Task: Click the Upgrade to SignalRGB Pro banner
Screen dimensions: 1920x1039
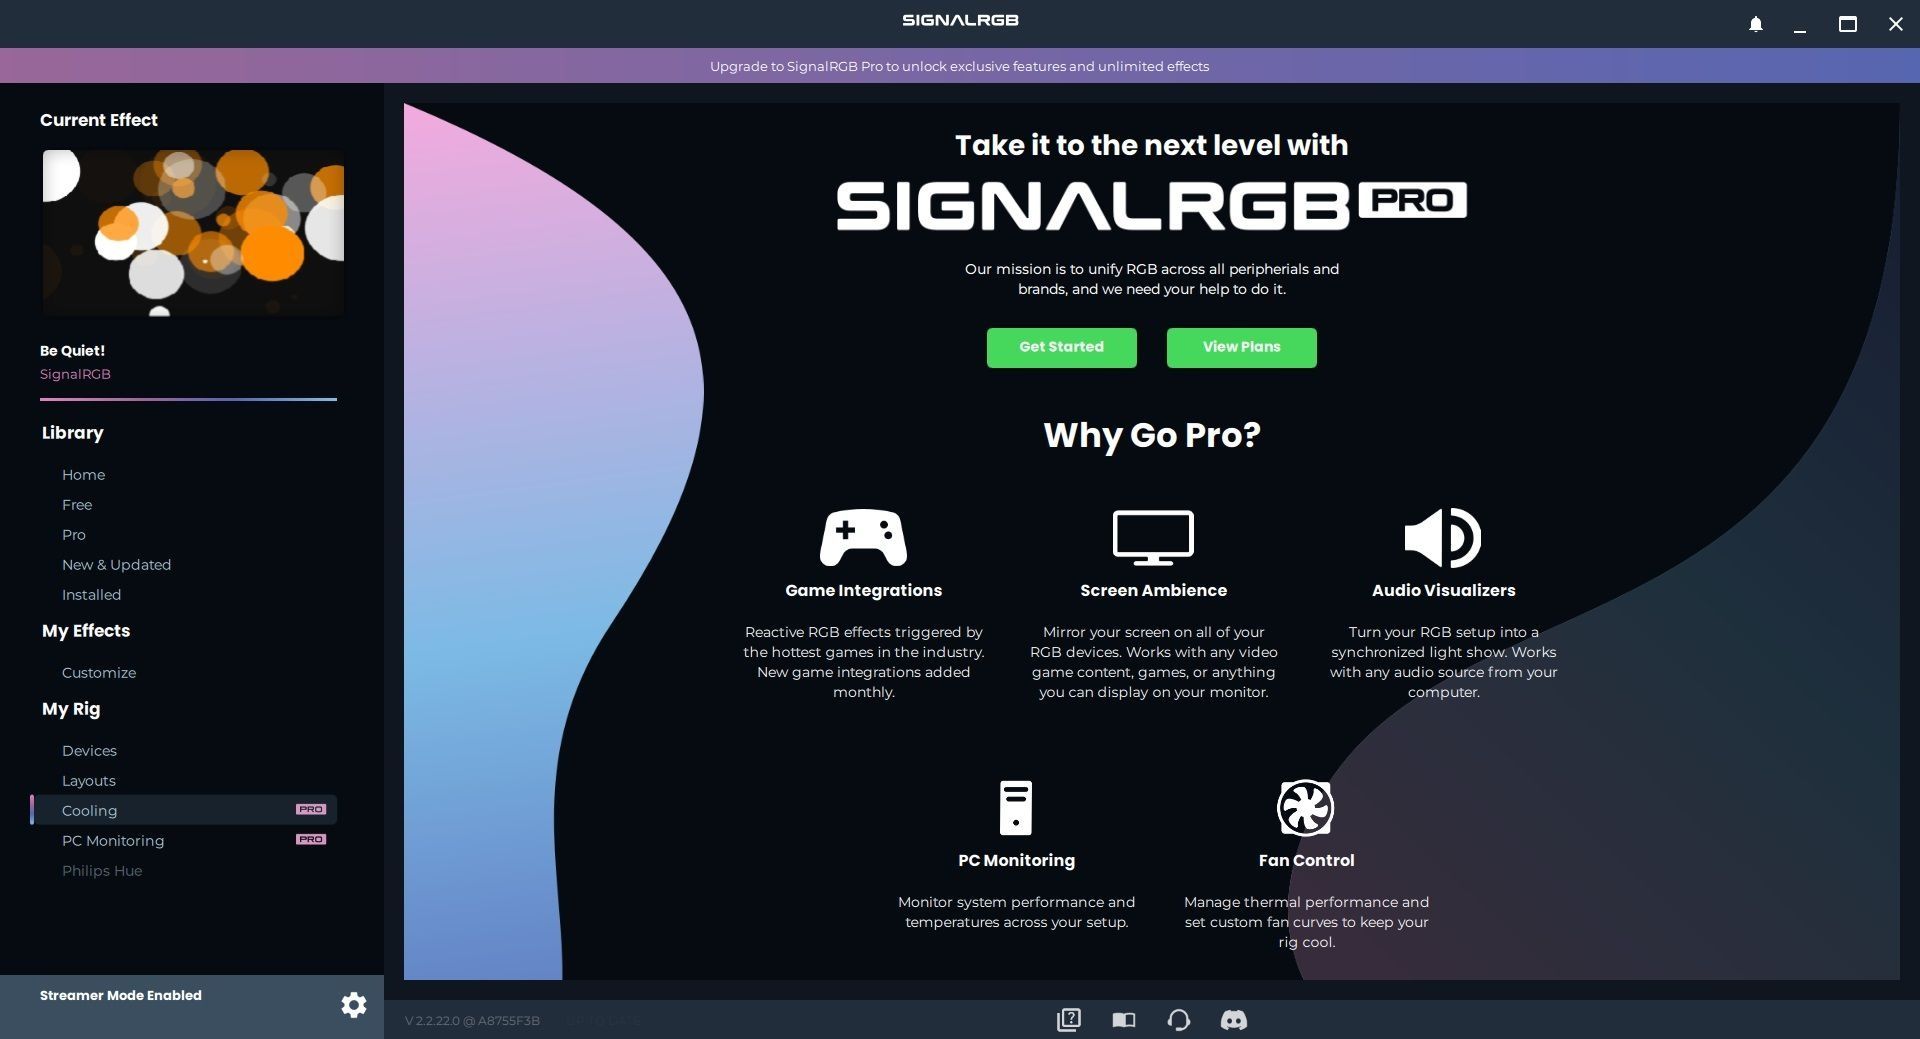Action: [x=959, y=66]
